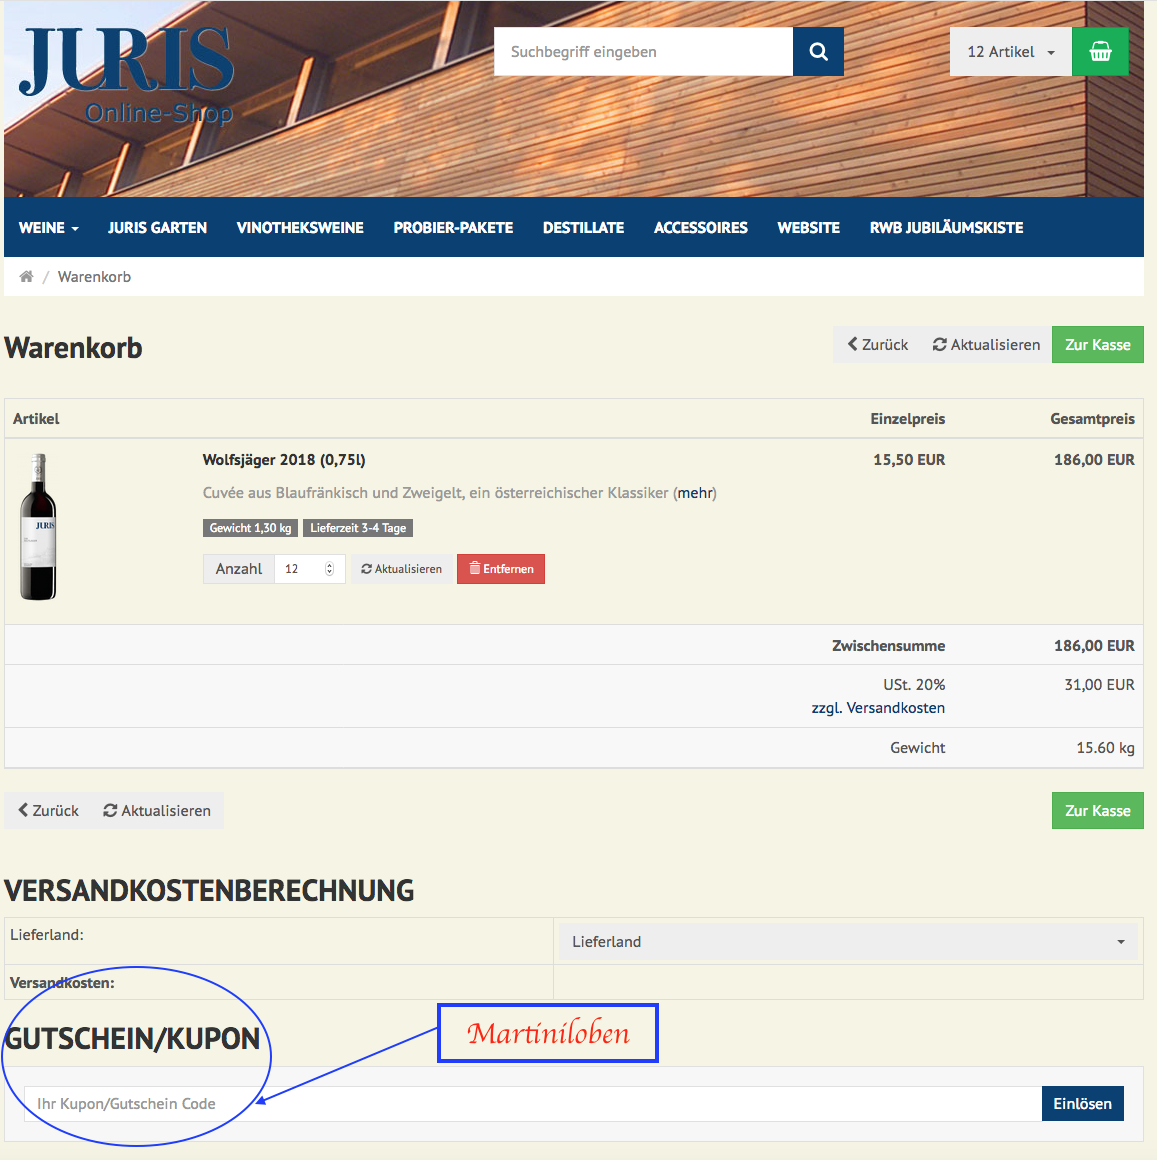
Task: Open ACCESSOIRES menu item
Action: point(701,228)
